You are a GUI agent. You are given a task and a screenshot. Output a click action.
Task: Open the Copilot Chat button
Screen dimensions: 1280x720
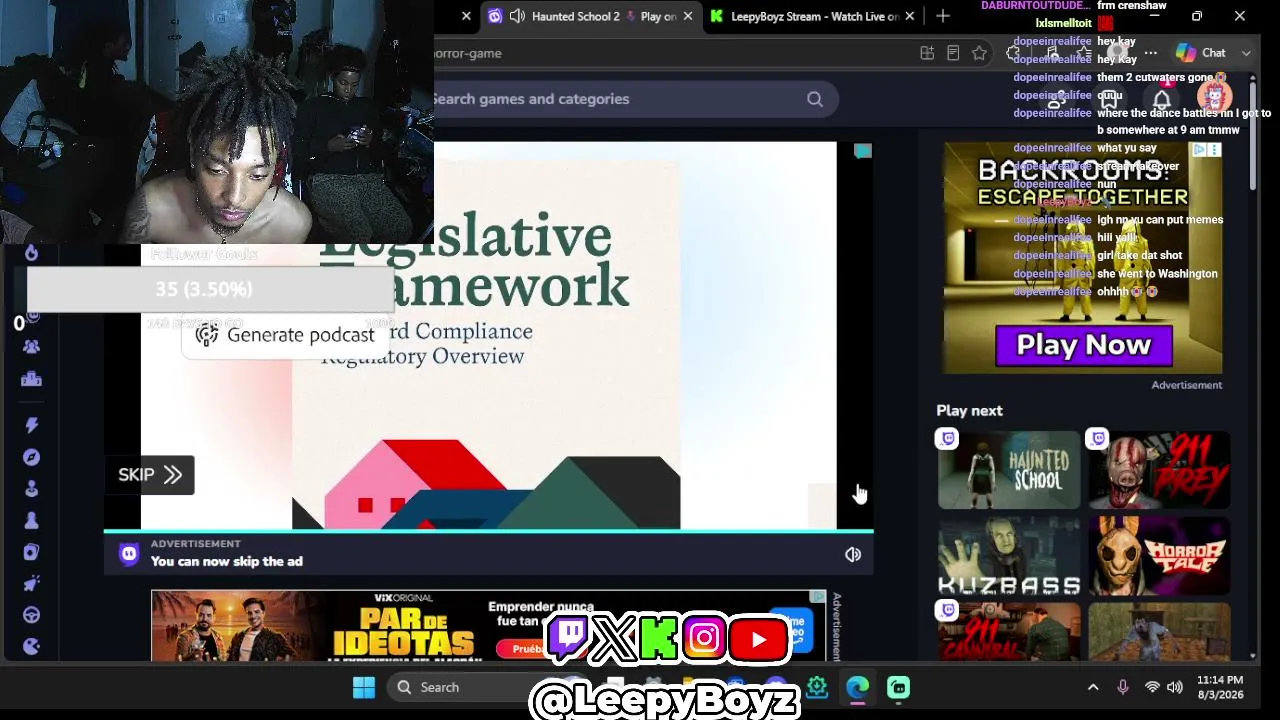pos(1201,53)
